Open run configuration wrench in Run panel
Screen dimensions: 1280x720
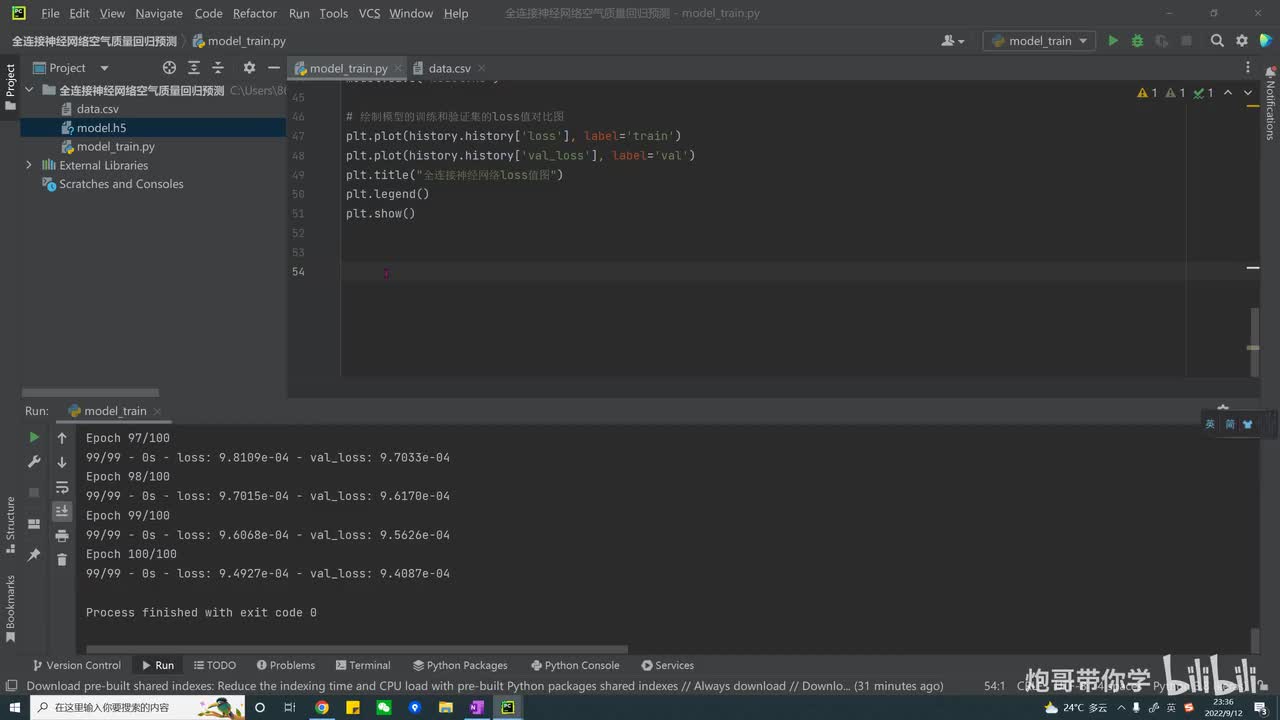(34, 462)
